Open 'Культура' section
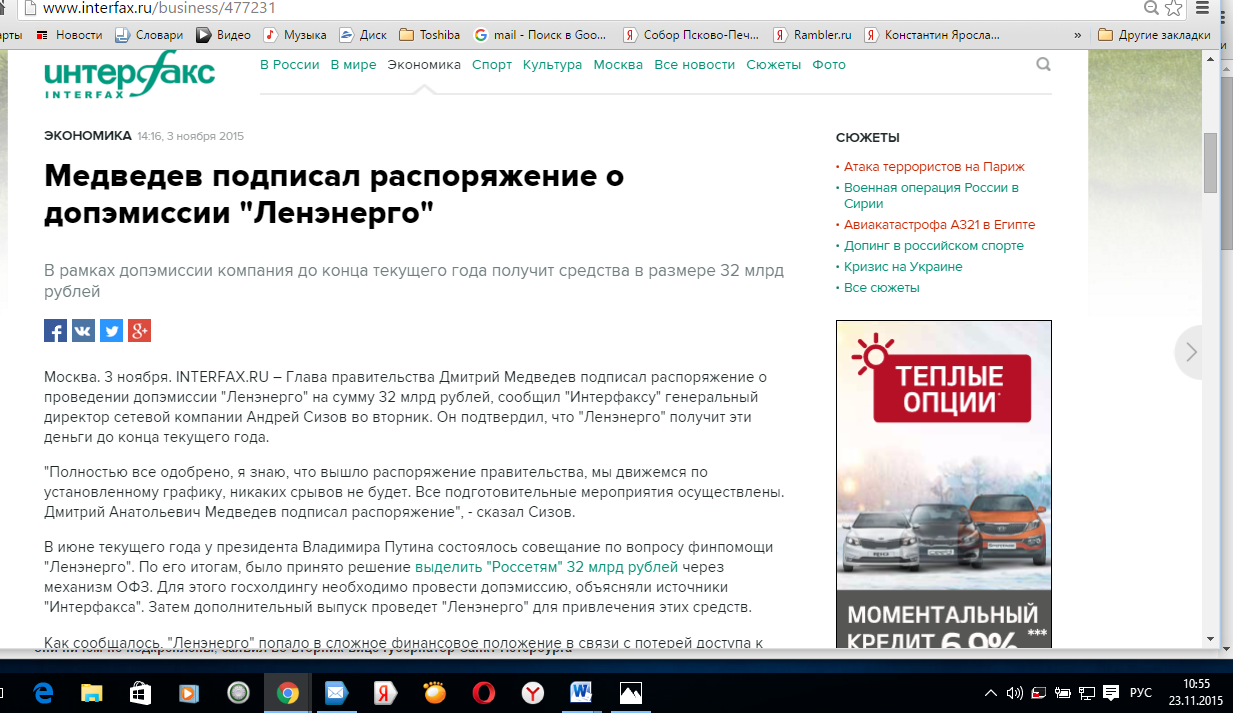 point(552,65)
